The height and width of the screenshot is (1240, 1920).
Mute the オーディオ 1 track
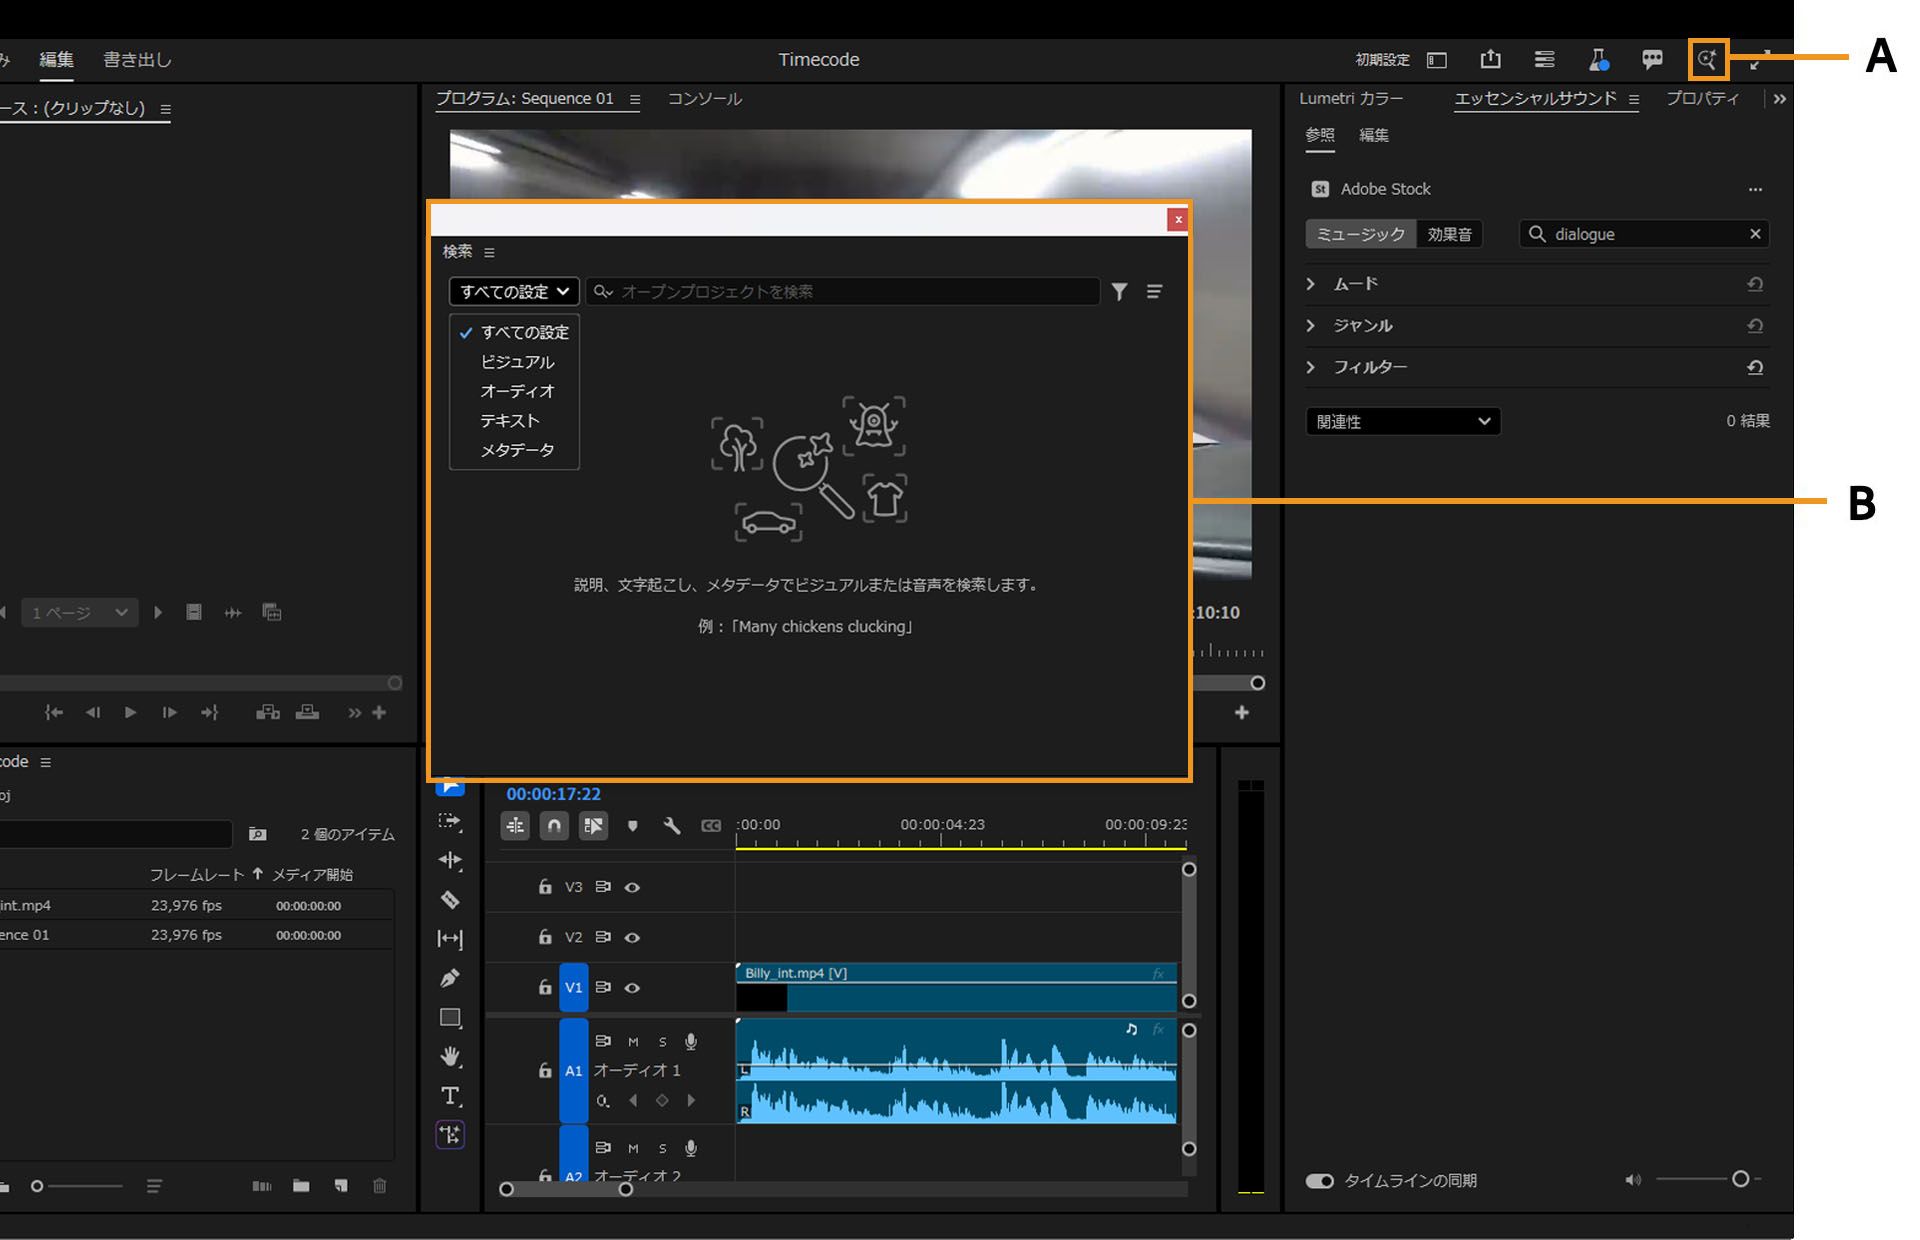pyautogui.click(x=633, y=1041)
